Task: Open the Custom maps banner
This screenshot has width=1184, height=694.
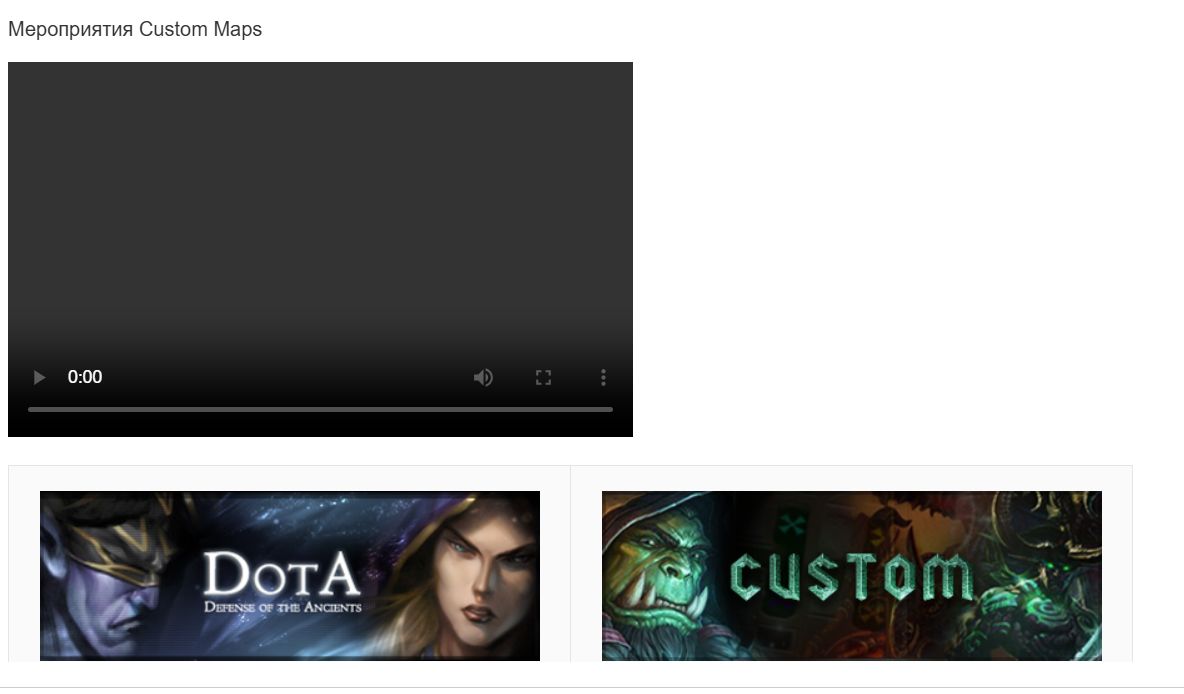Action: tap(852, 576)
